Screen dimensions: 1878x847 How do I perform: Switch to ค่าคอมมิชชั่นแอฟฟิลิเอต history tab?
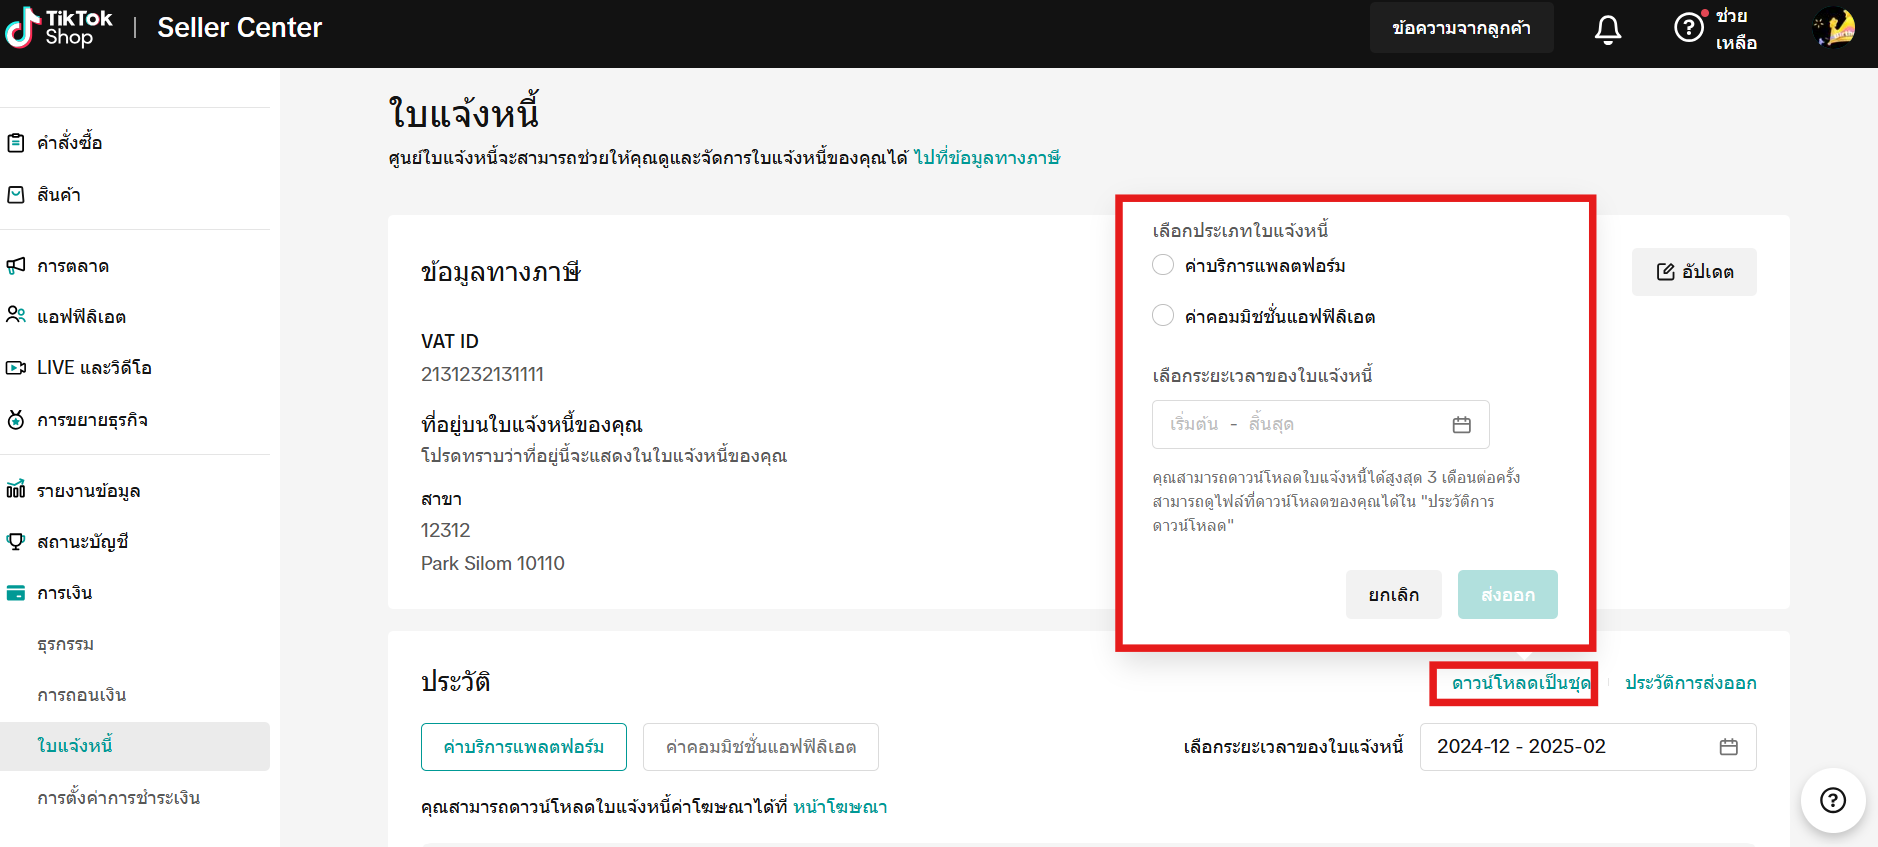coord(761,747)
